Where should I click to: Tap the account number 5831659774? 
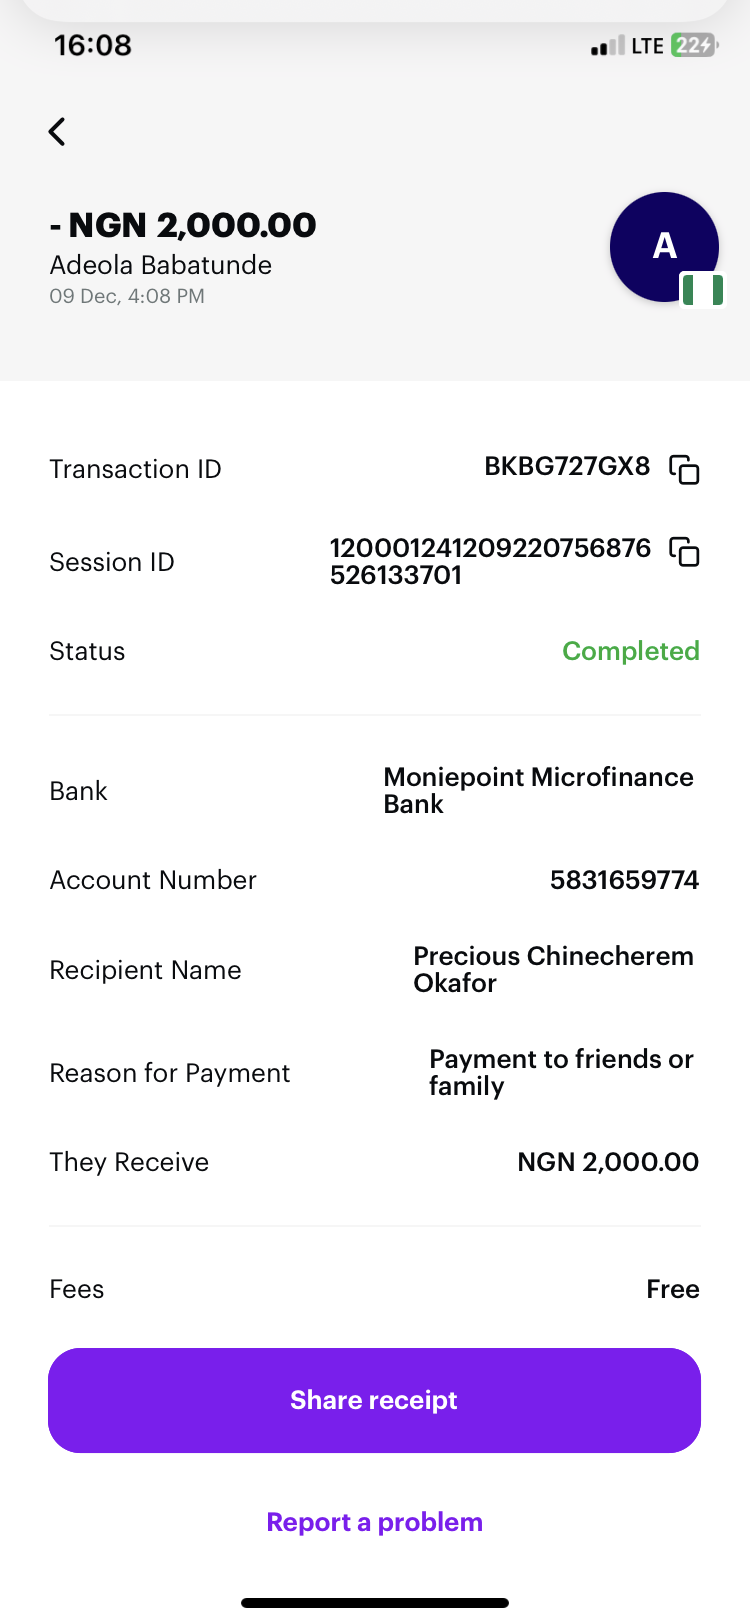pos(624,880)
